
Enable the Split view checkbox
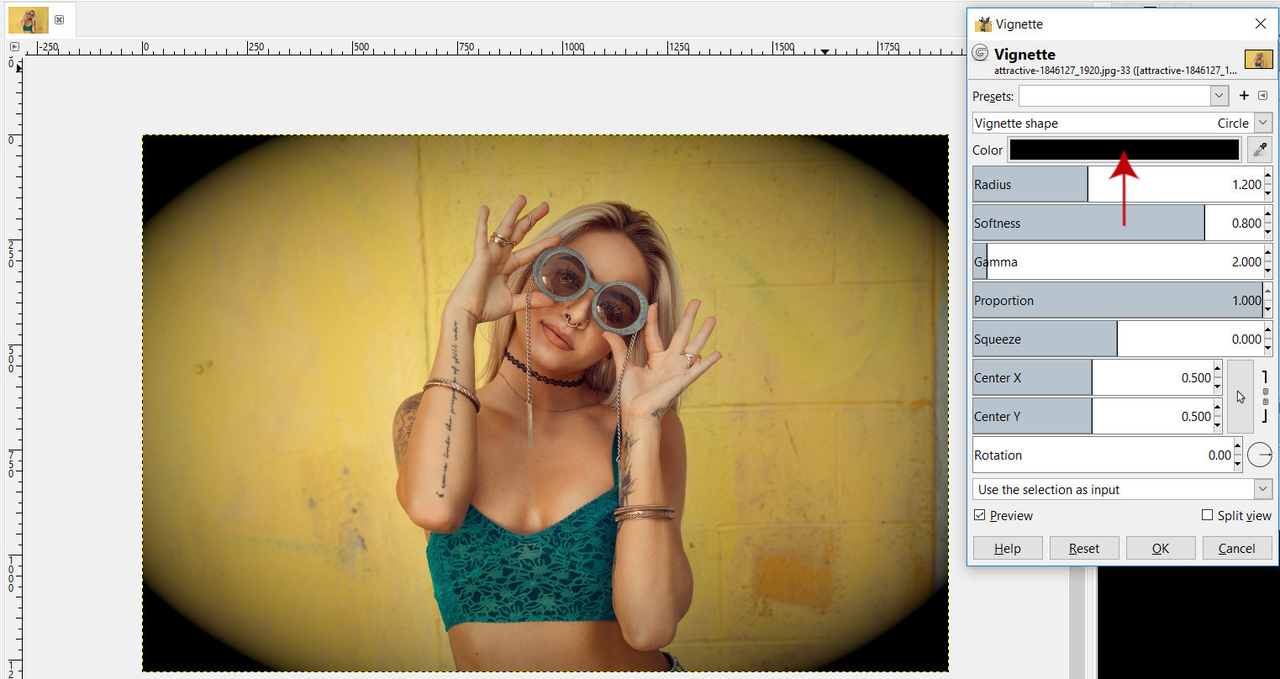tap(1207, 516)
